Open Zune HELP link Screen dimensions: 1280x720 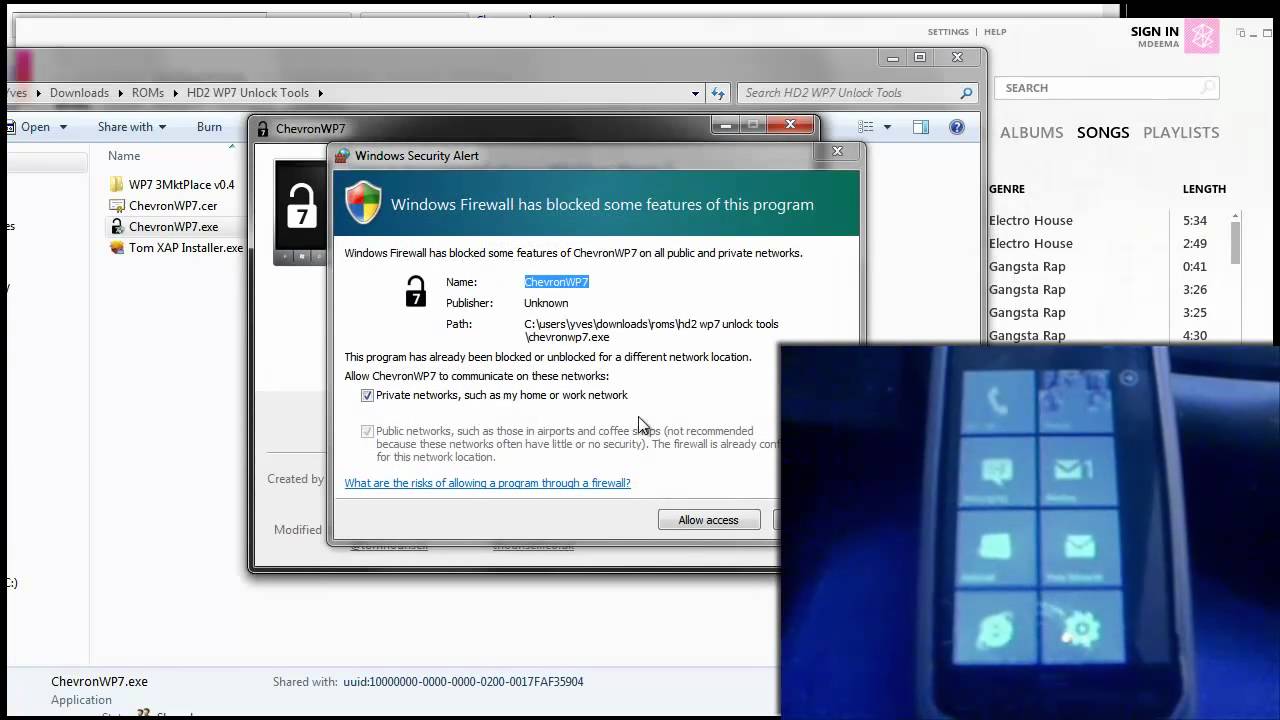(x=995, y=32)
